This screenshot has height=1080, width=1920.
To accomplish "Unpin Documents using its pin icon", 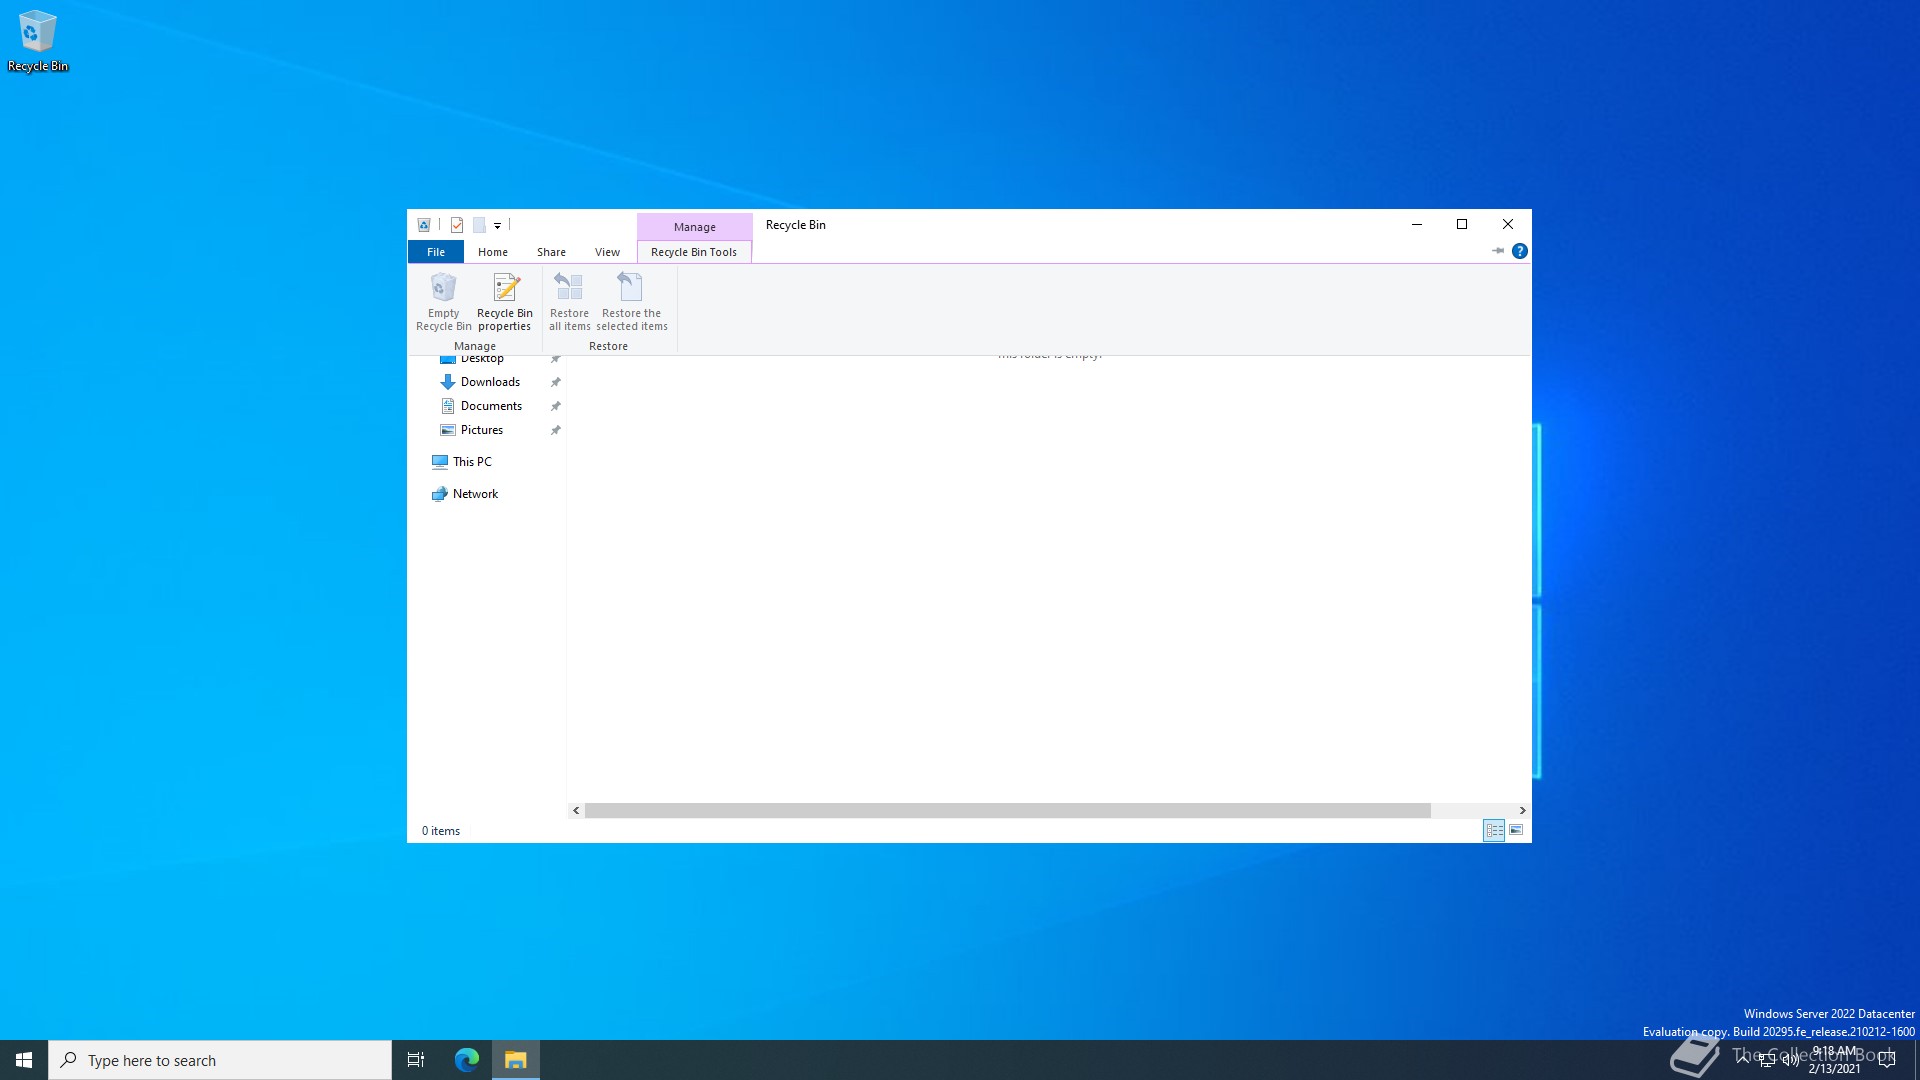I will (555, 406).
